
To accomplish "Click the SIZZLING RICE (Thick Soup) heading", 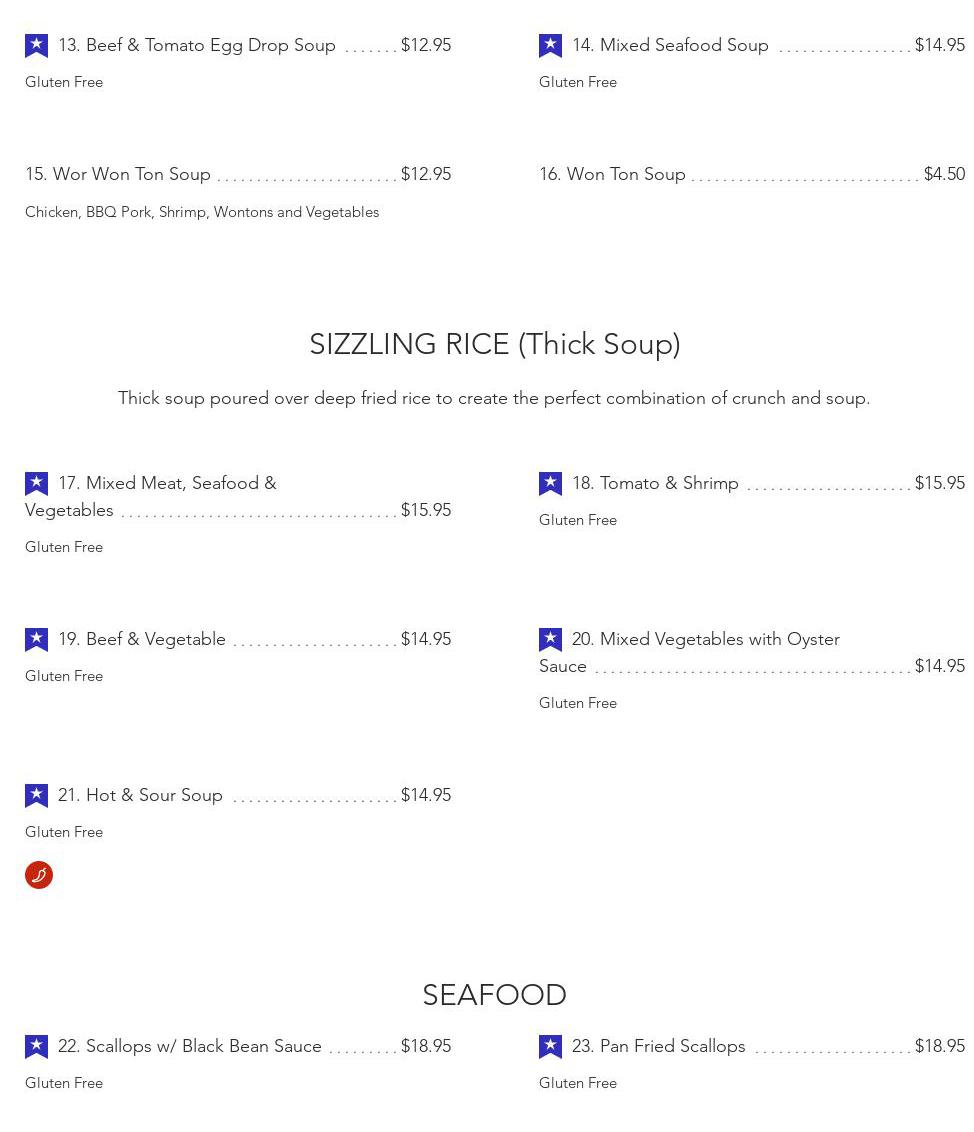I will 495,344.
